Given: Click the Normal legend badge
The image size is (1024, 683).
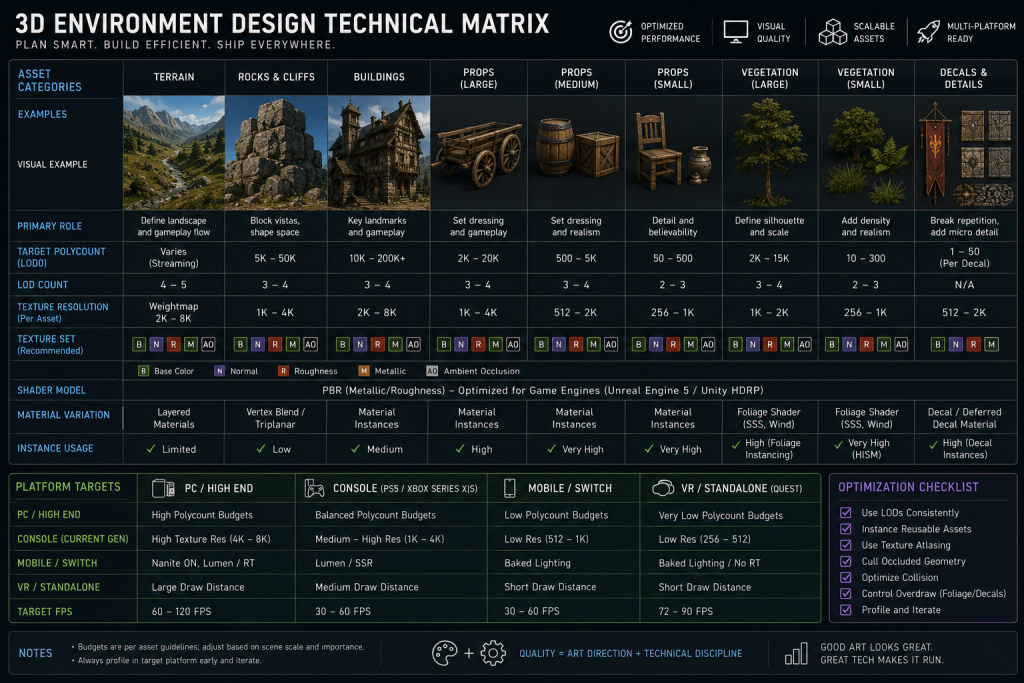Looking at the screenshot, I should [219, 371].
